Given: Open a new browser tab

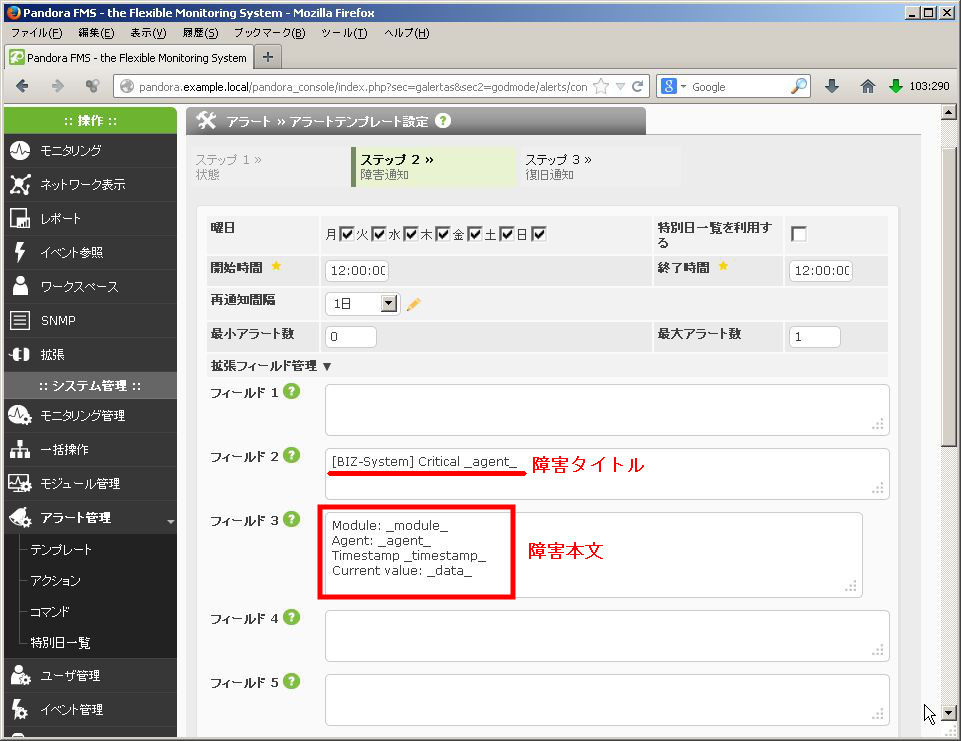Looking at the screenshot, I should click(x=268, y=57).
